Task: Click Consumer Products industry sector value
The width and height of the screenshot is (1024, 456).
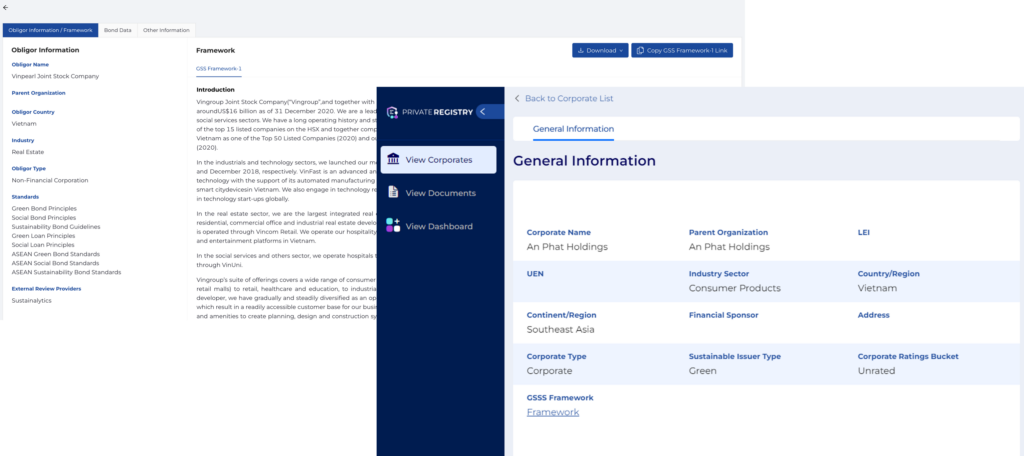Action: (734, 288)
